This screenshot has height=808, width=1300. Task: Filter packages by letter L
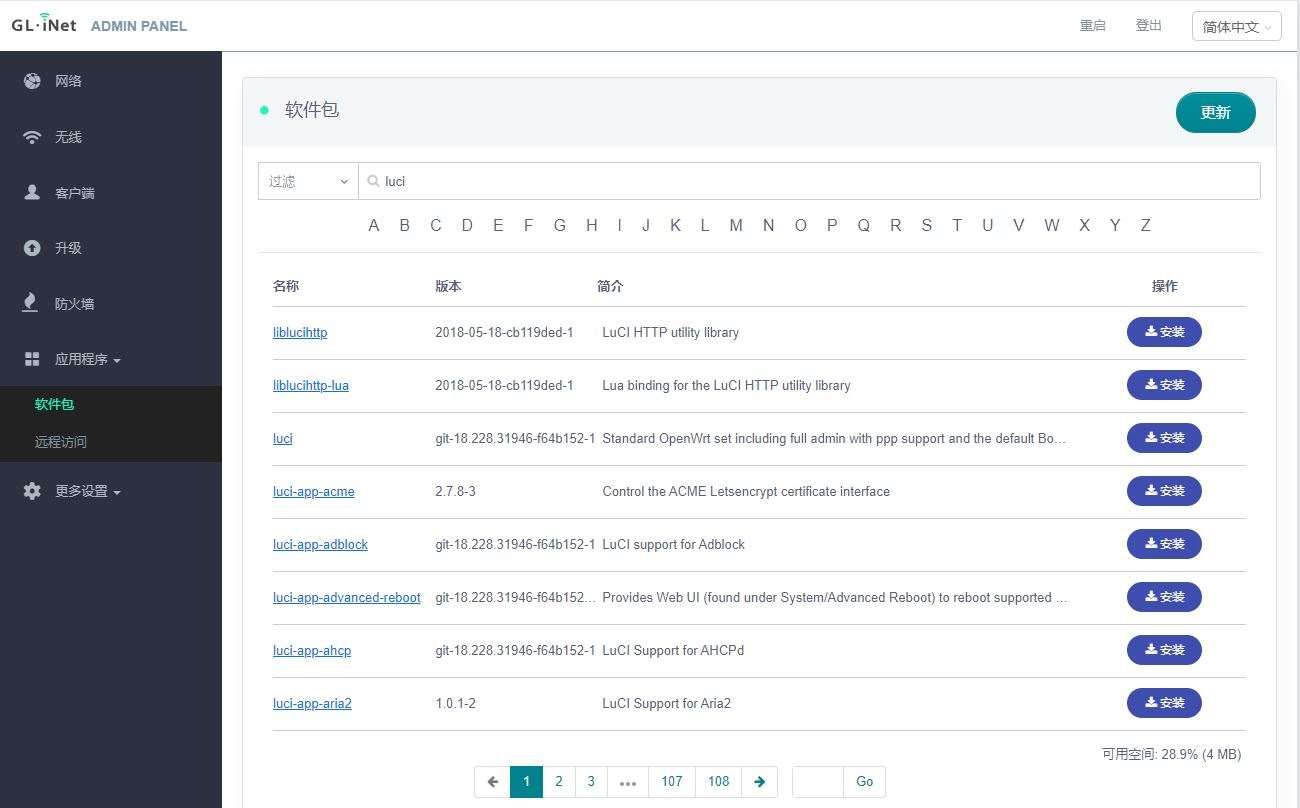point(705,225)
